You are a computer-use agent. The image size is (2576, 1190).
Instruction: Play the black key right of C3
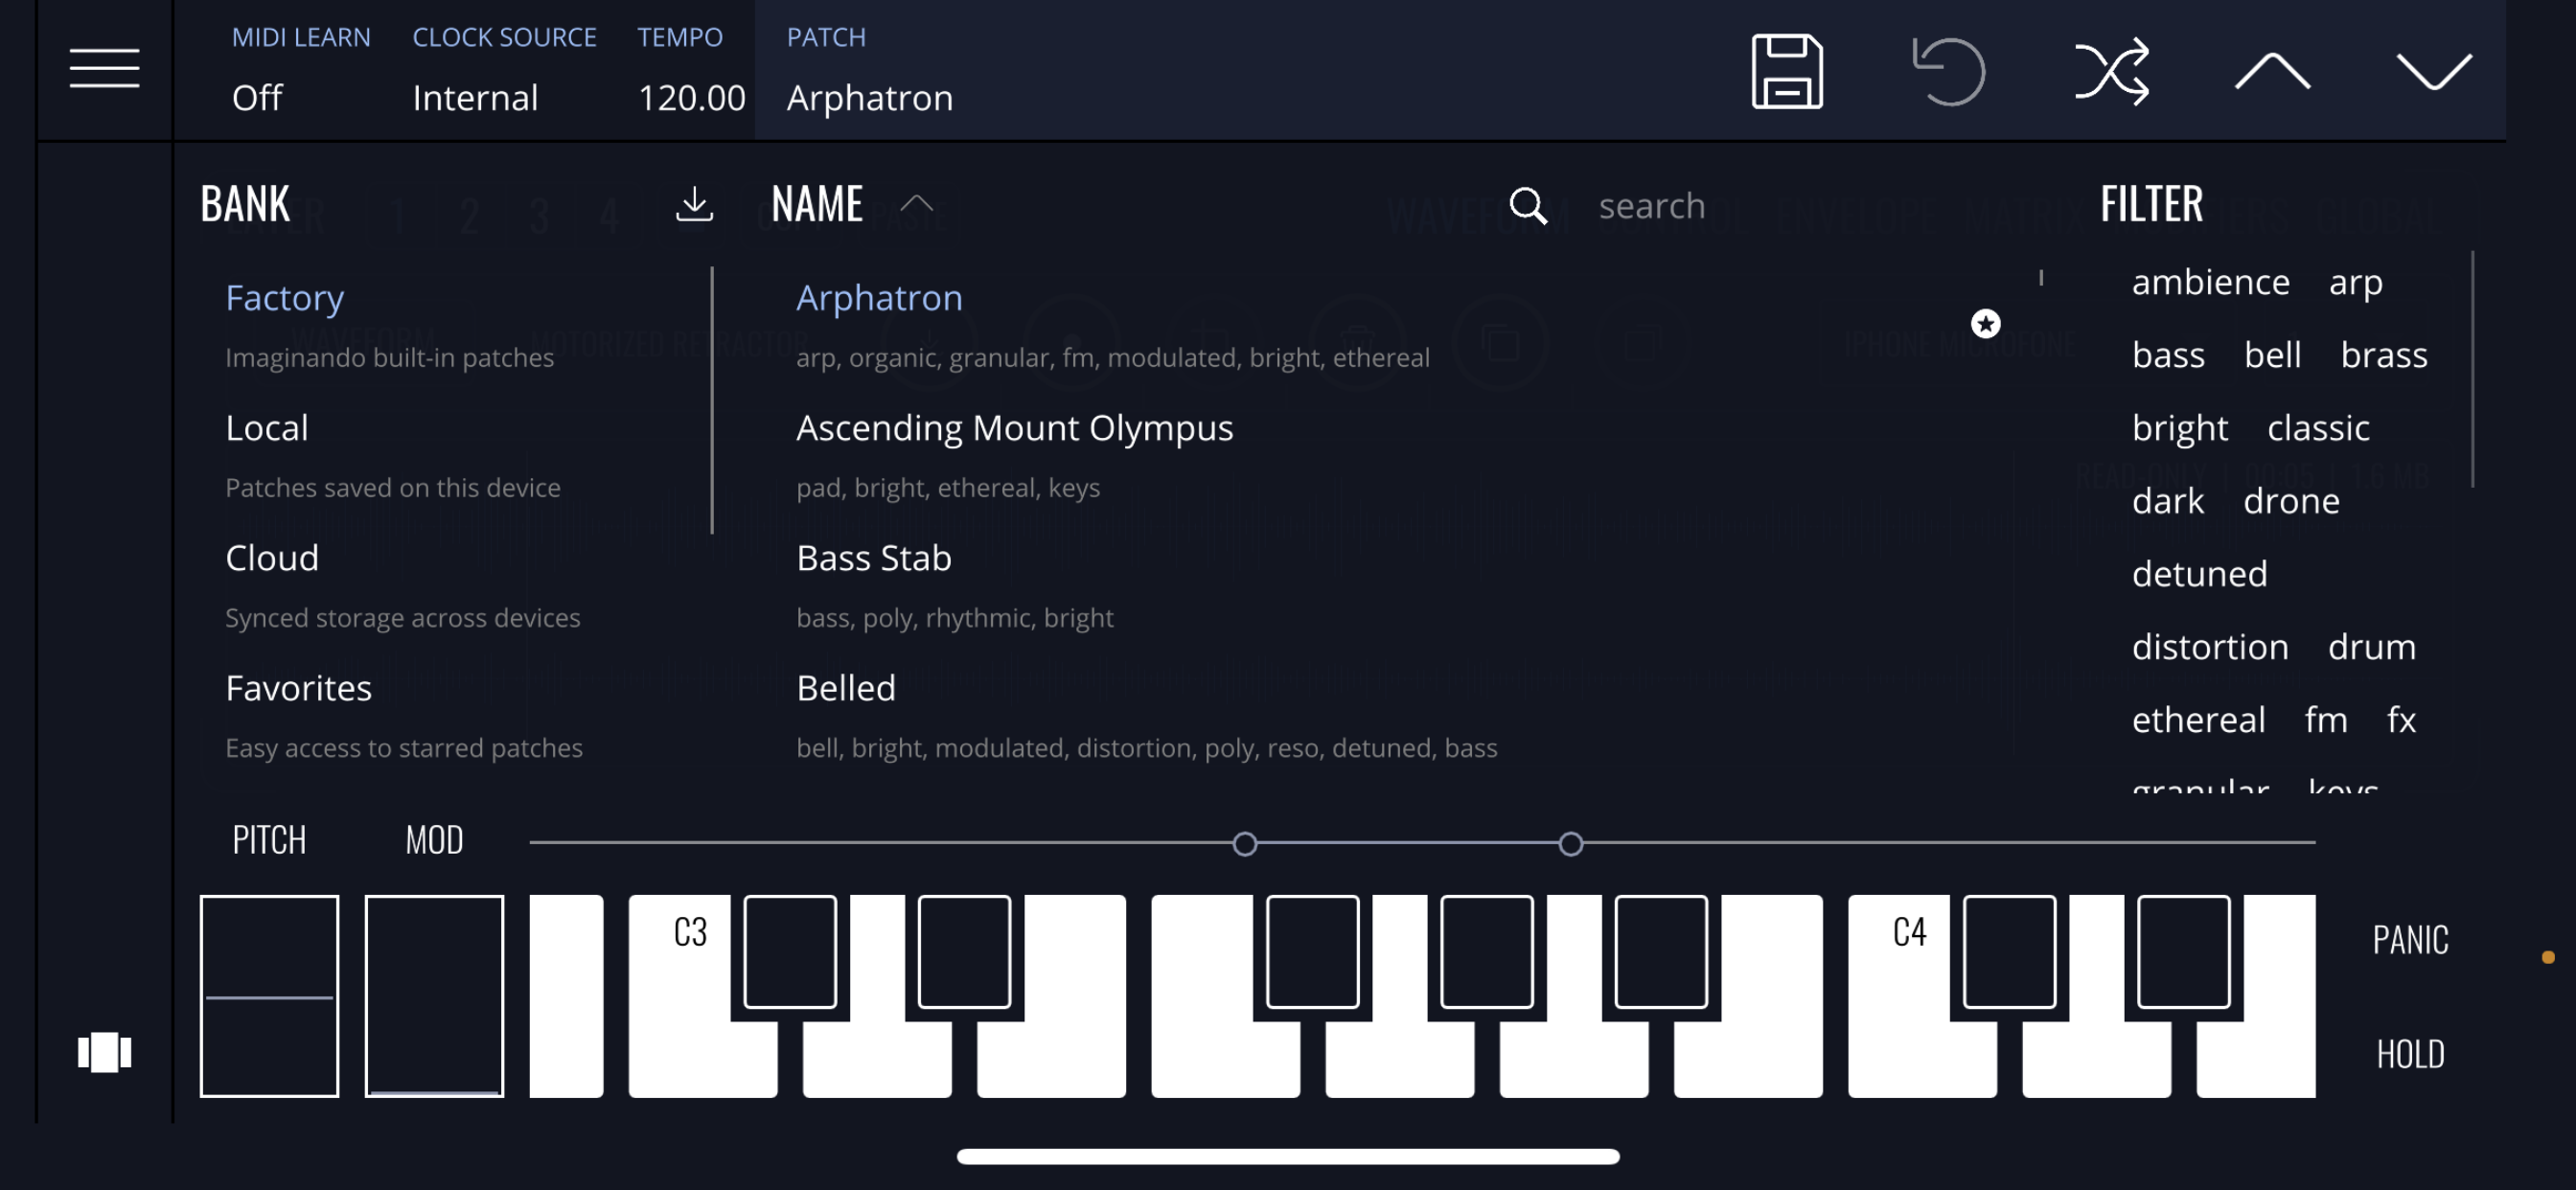click(790, 951)
